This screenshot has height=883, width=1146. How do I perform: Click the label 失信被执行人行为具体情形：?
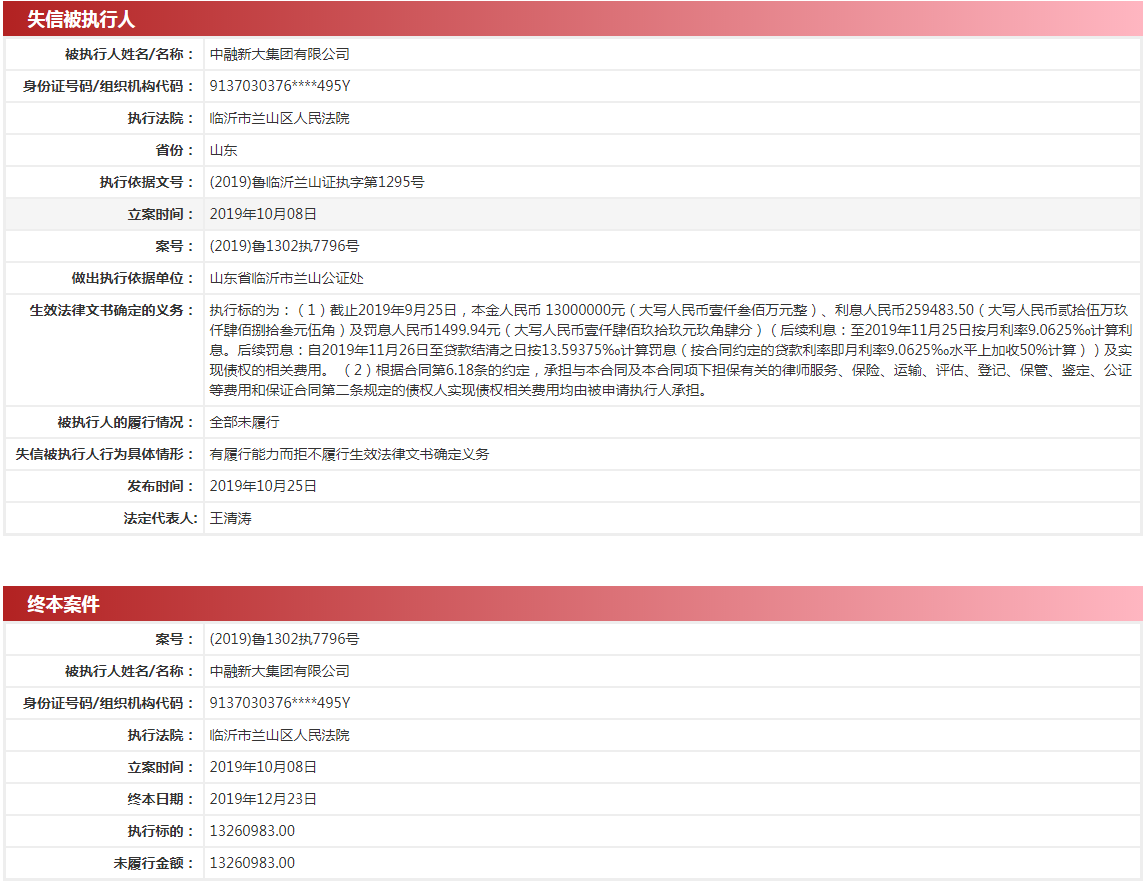(x=107, y=455)
